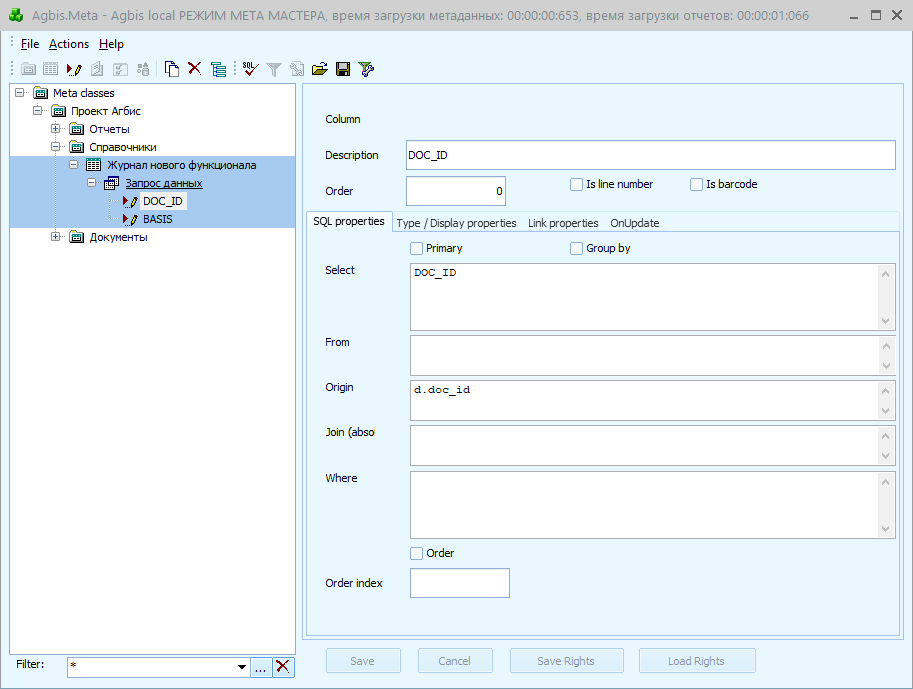Tick the Primary checkbox

(416, 249)
